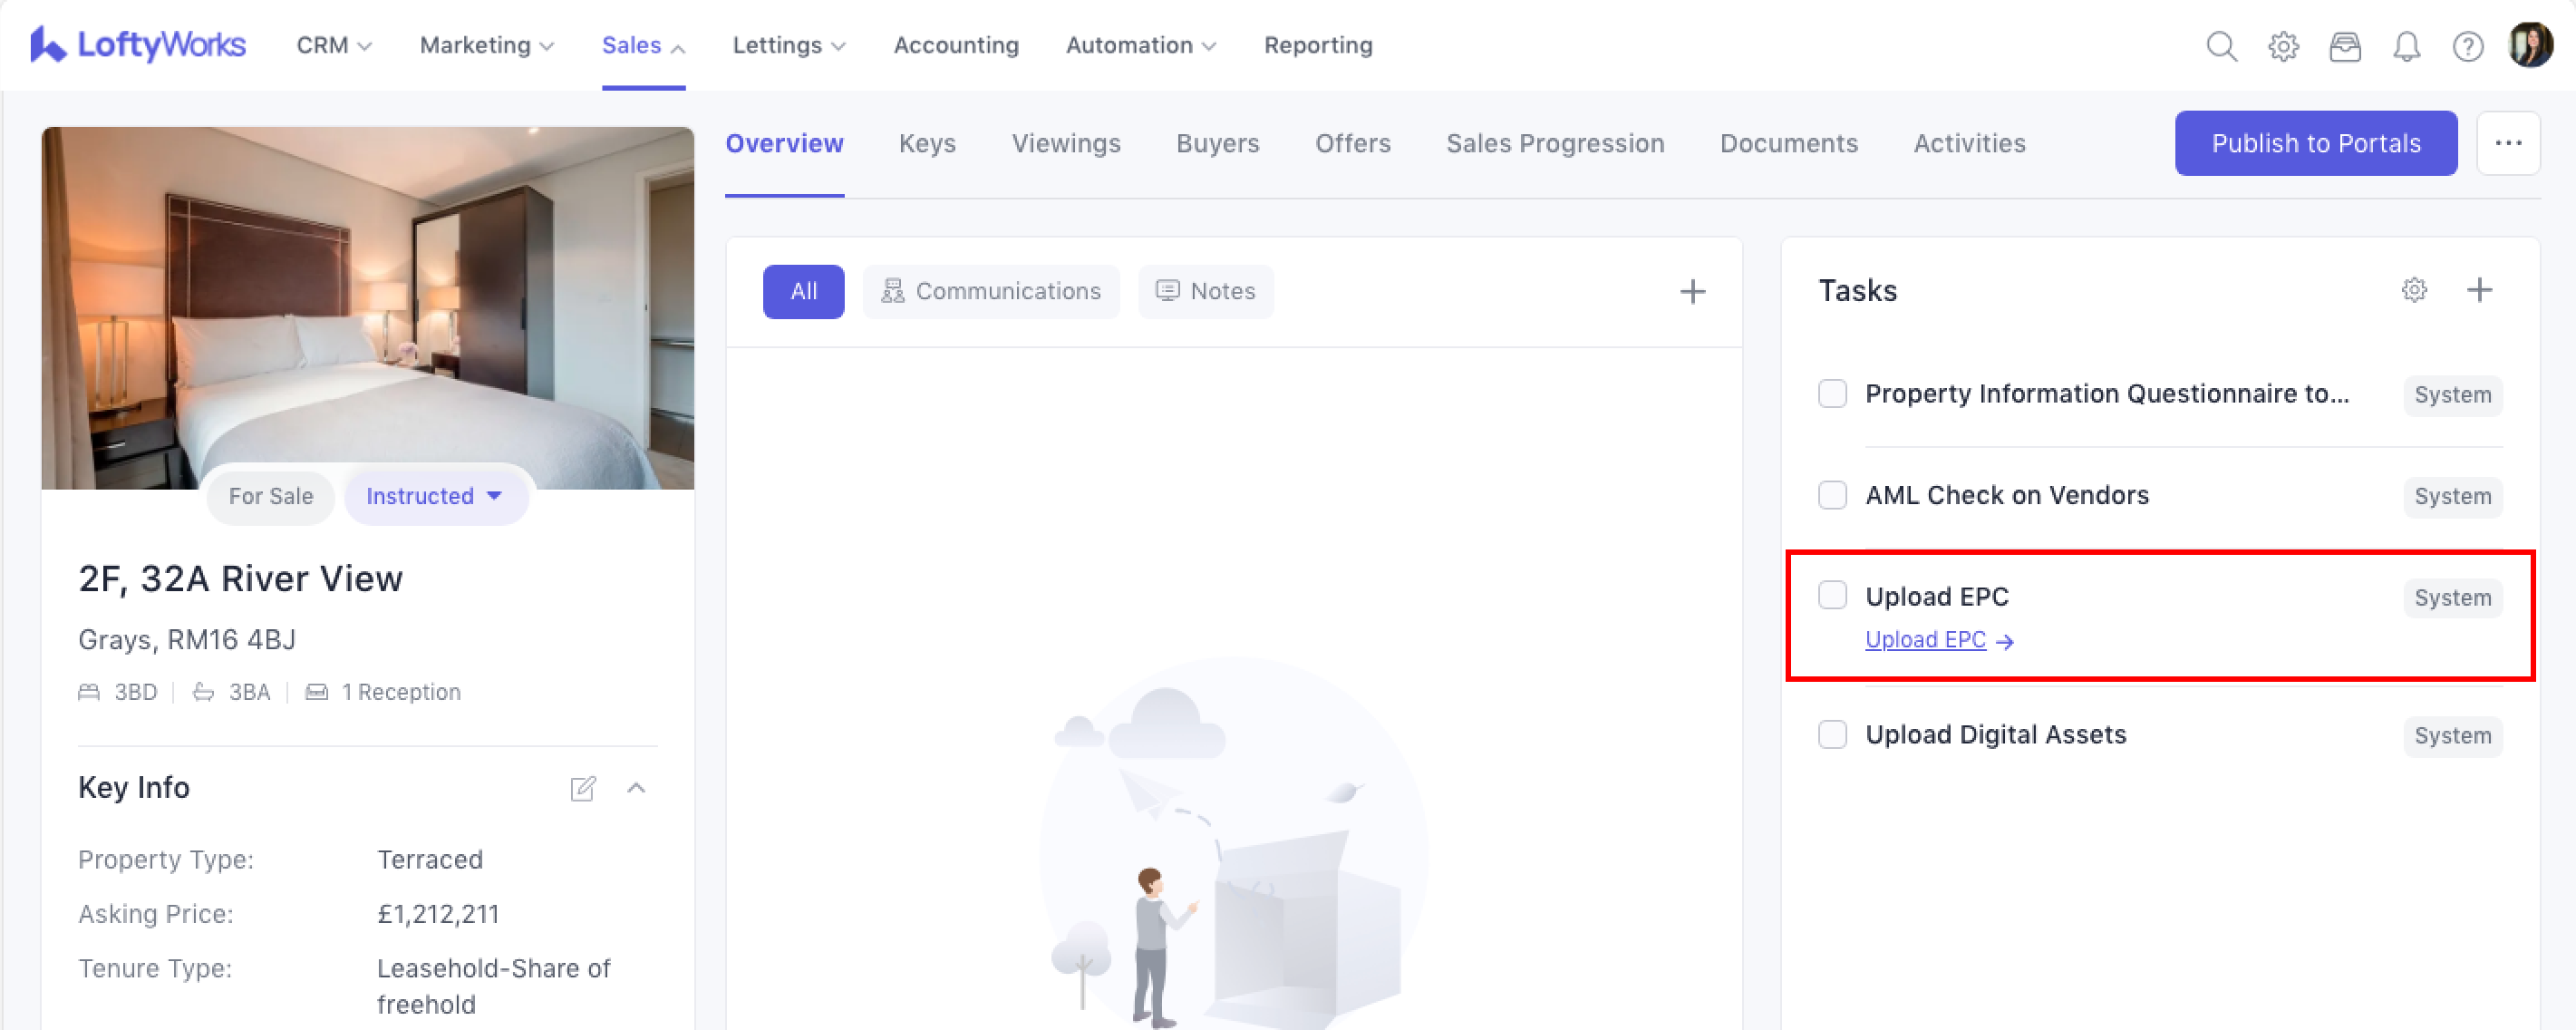2576x1030 pixels.
Task: Check the AML Check on Vendors task
Action: point(1832,495)
